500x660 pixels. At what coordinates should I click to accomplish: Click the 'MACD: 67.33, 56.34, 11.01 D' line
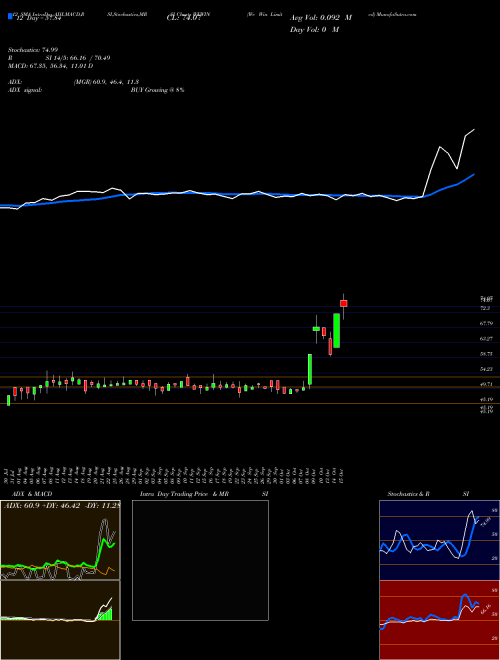click(51, 66)
